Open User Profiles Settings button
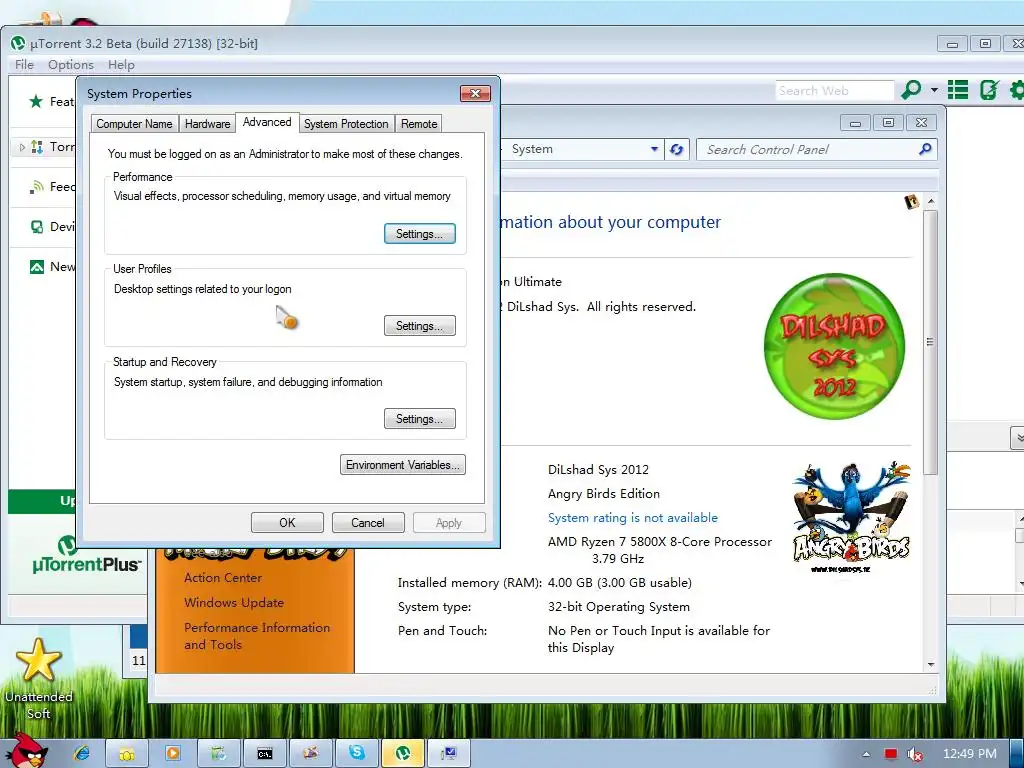The width and height of the screenshot is (1024, 768). 419,326
